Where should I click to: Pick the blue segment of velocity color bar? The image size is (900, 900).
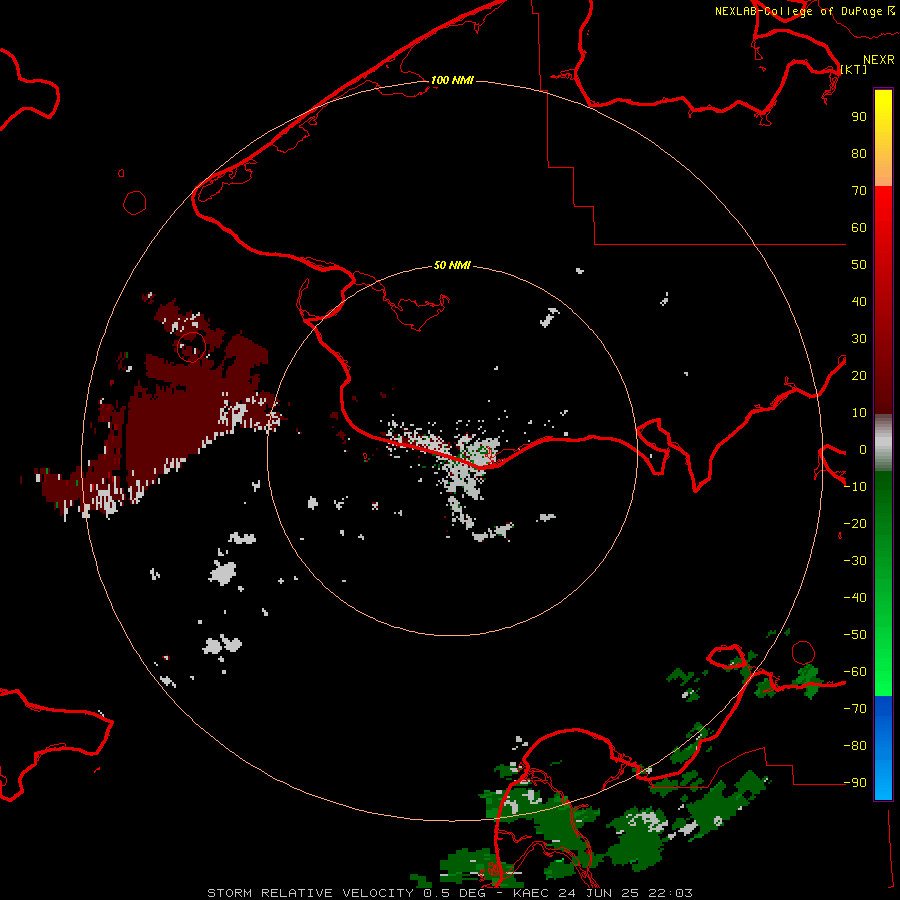[883, 748]
